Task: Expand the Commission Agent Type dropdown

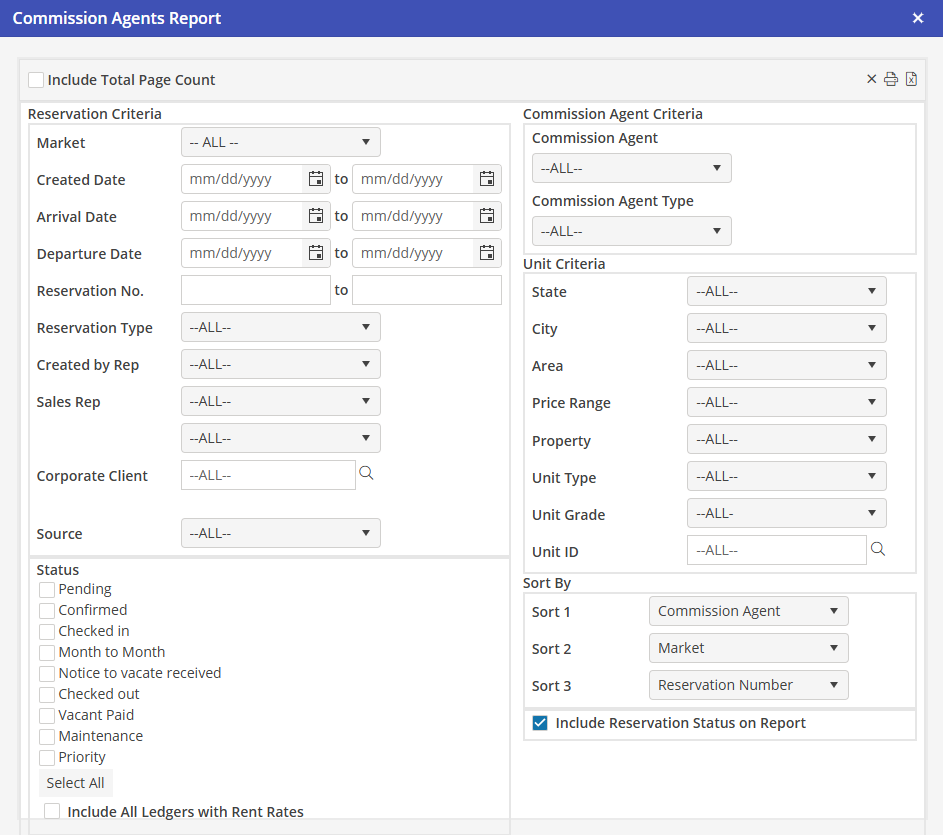Action: (x=631, y=231)
